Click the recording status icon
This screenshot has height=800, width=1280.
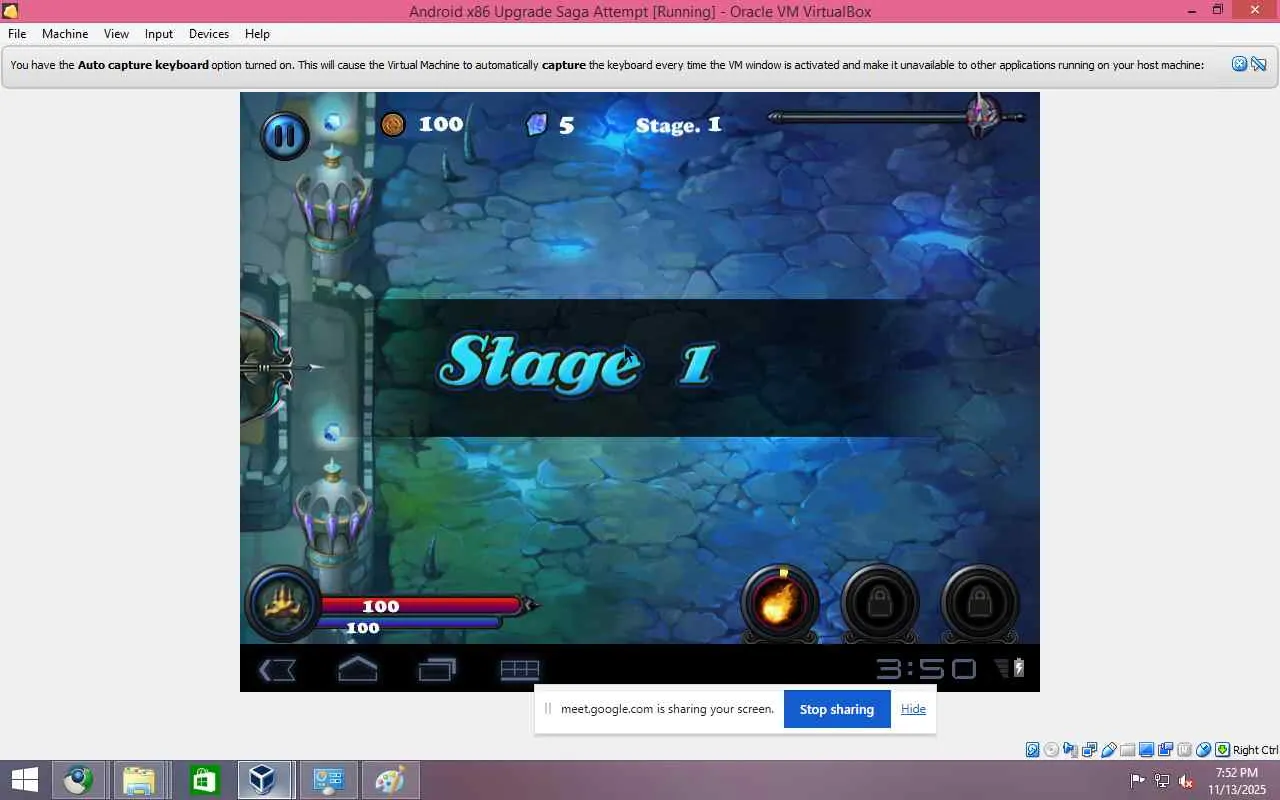point(1165,750)
